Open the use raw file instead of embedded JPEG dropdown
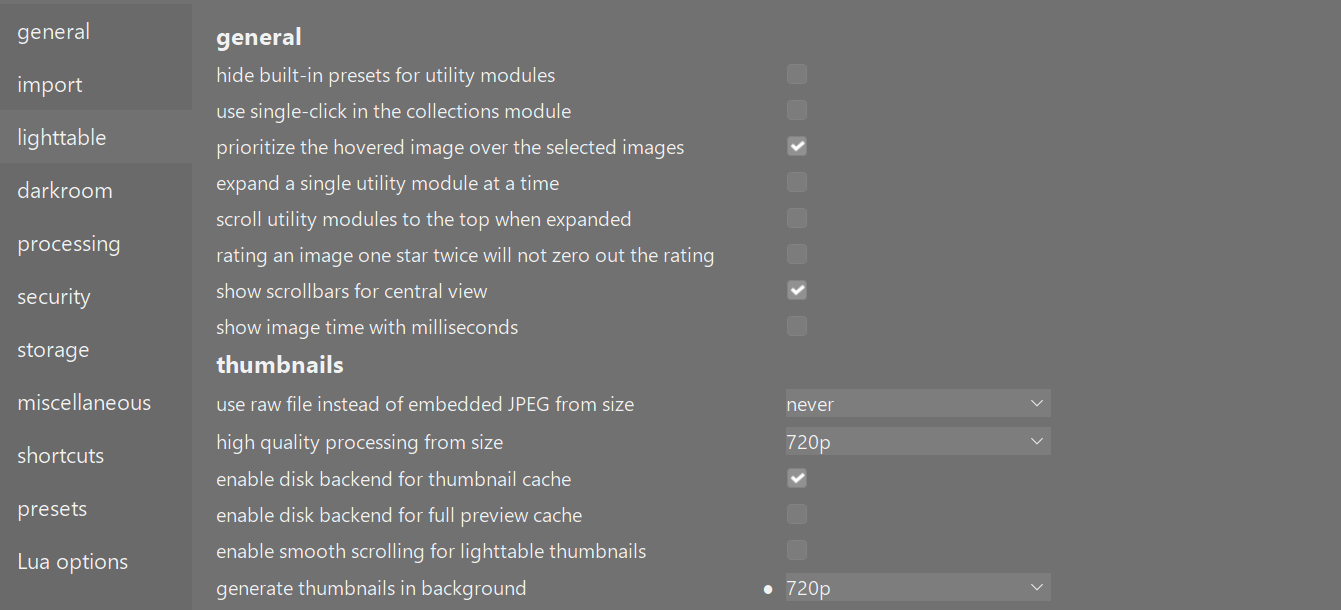Screen dimensions: 1341x610 pos(917,404)
